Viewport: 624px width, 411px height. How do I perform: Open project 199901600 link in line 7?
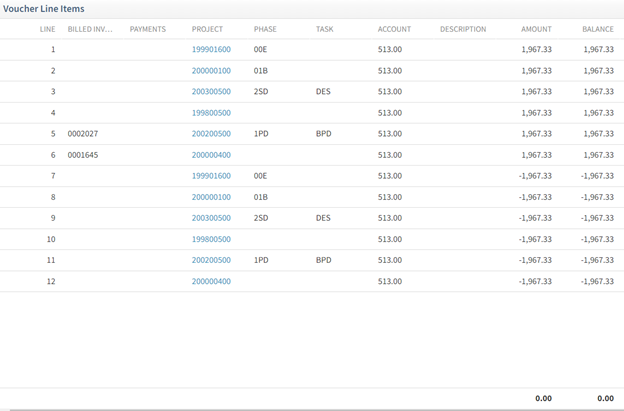[x=211, y=176]
